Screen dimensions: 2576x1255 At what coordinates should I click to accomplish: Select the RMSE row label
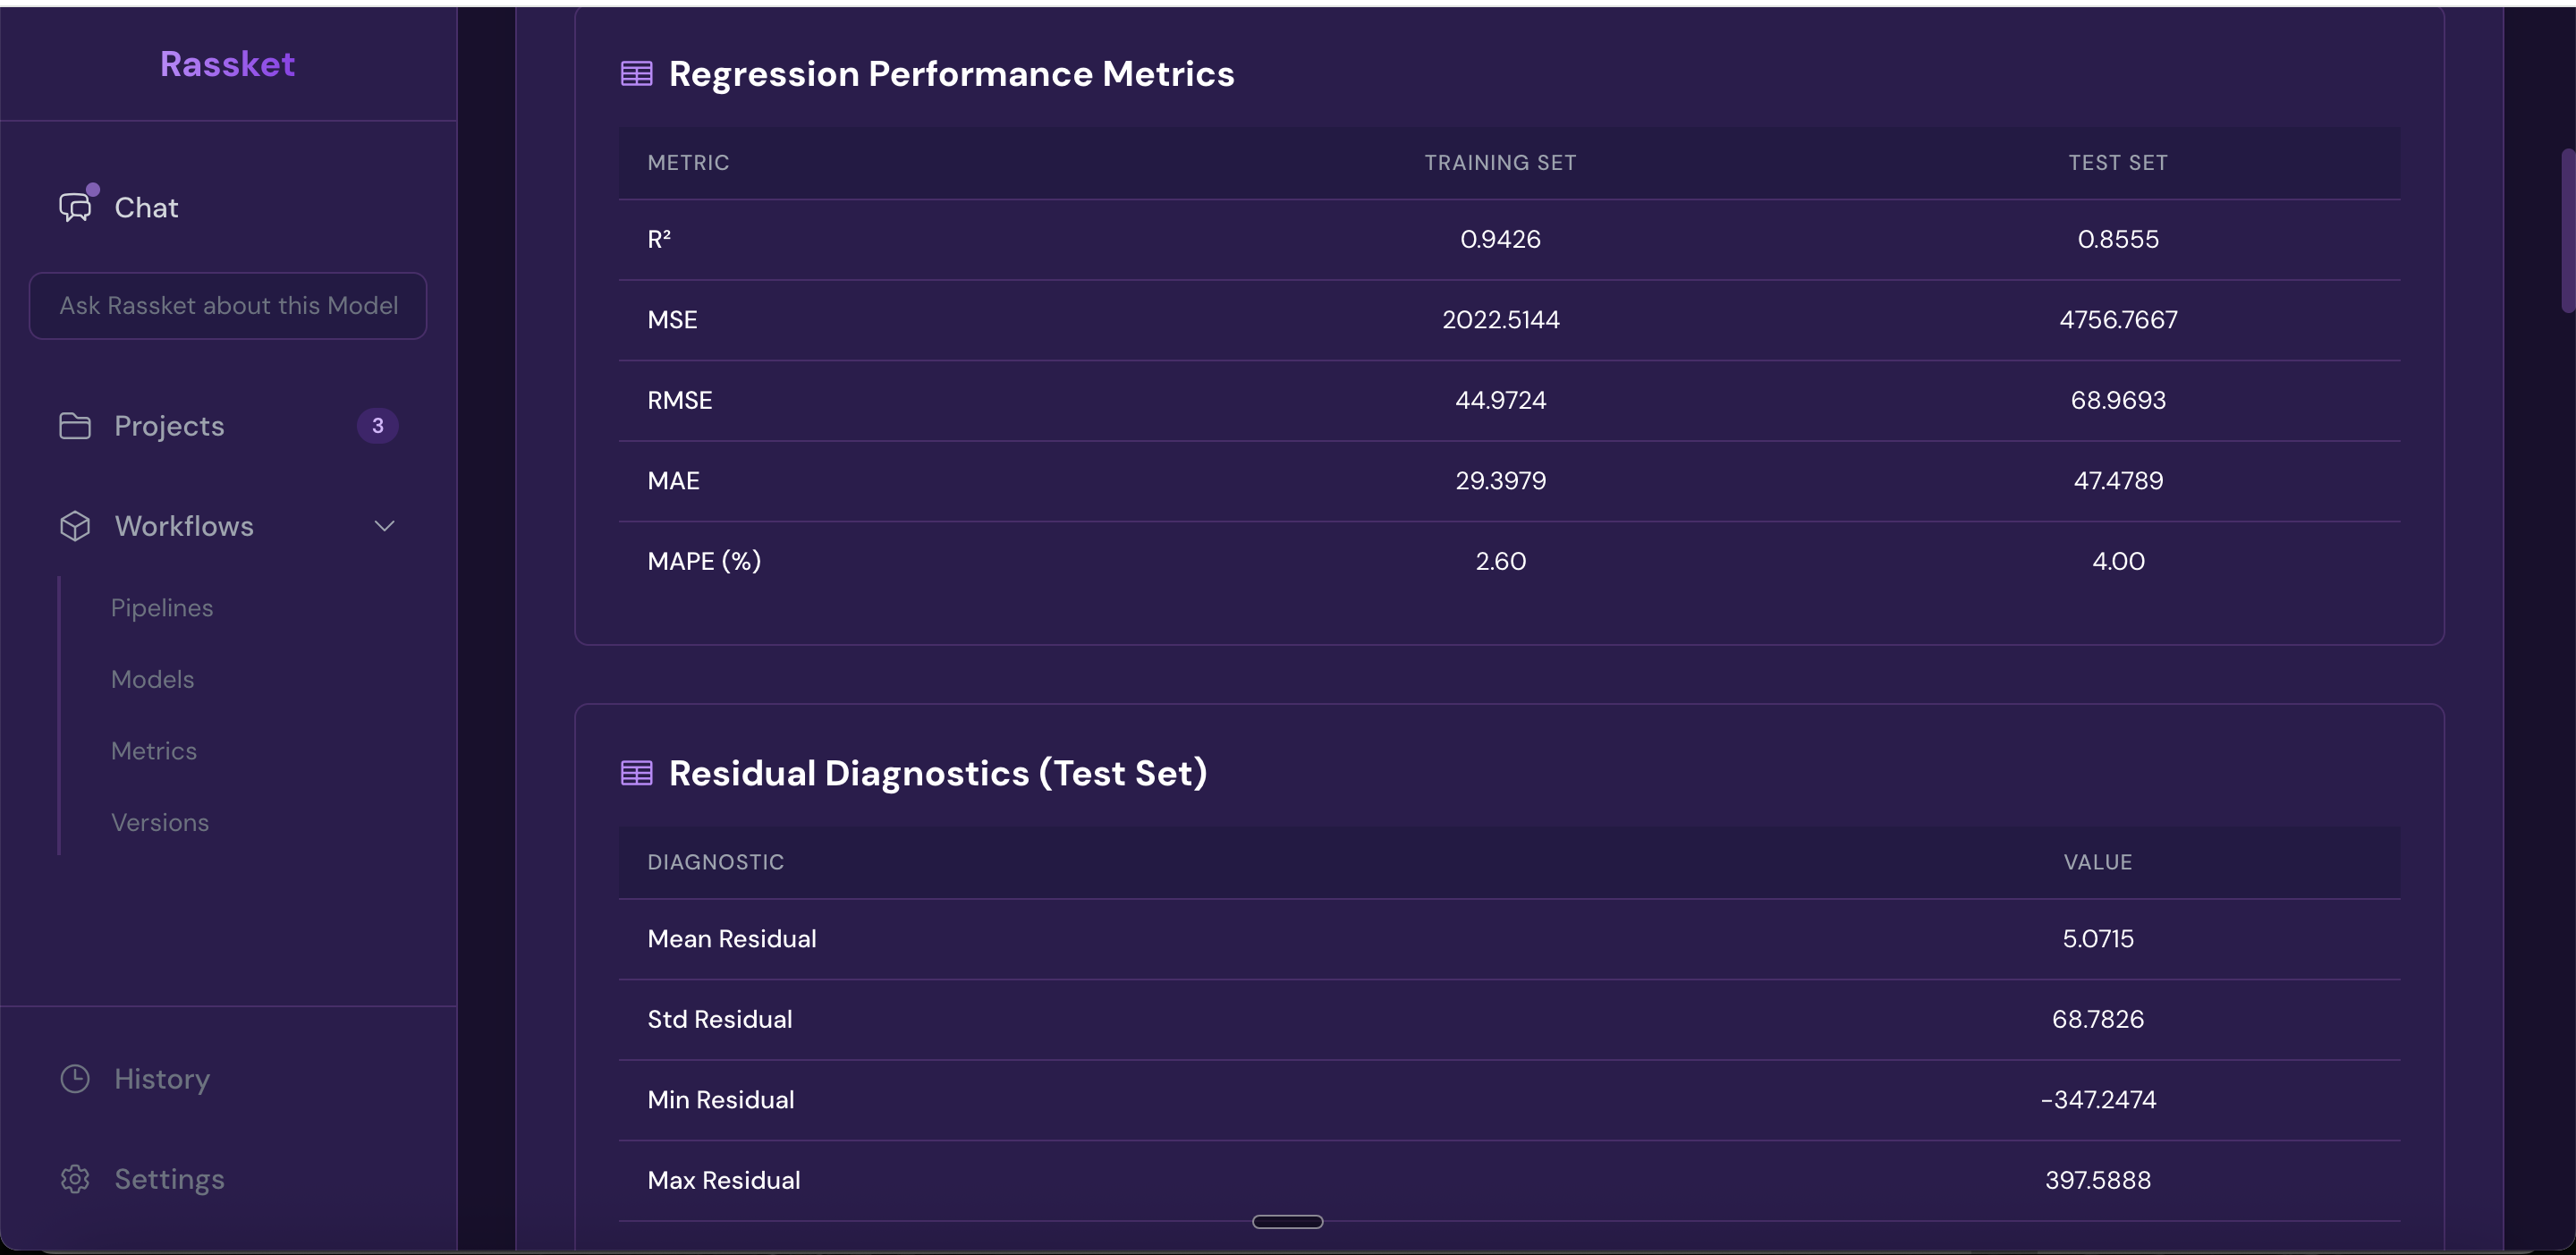coord(679,400)
